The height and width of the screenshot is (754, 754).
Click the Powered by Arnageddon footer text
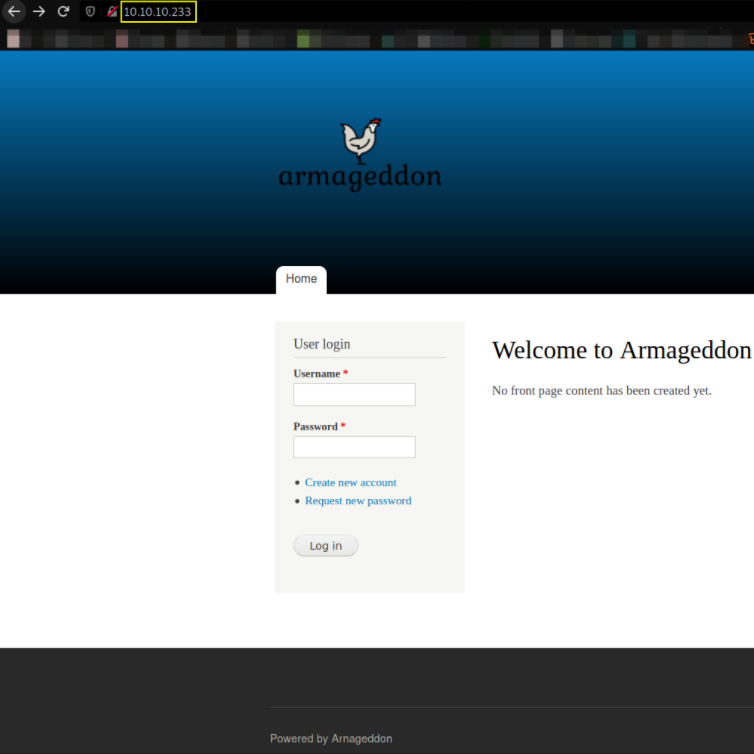[331, 739]
